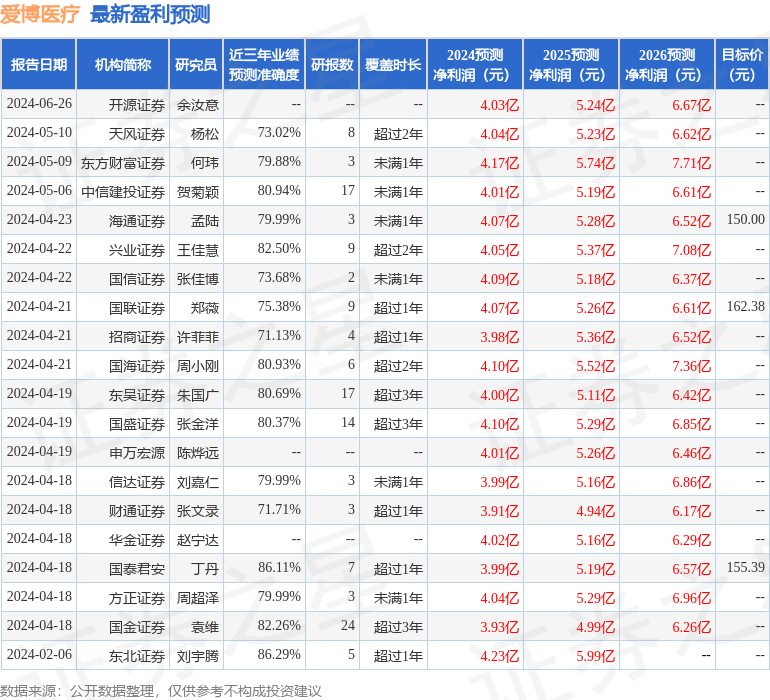Click researcher name 许菲菲
Image resolution: width=770 pixels, height=700 pixels.
pos(198,336)
